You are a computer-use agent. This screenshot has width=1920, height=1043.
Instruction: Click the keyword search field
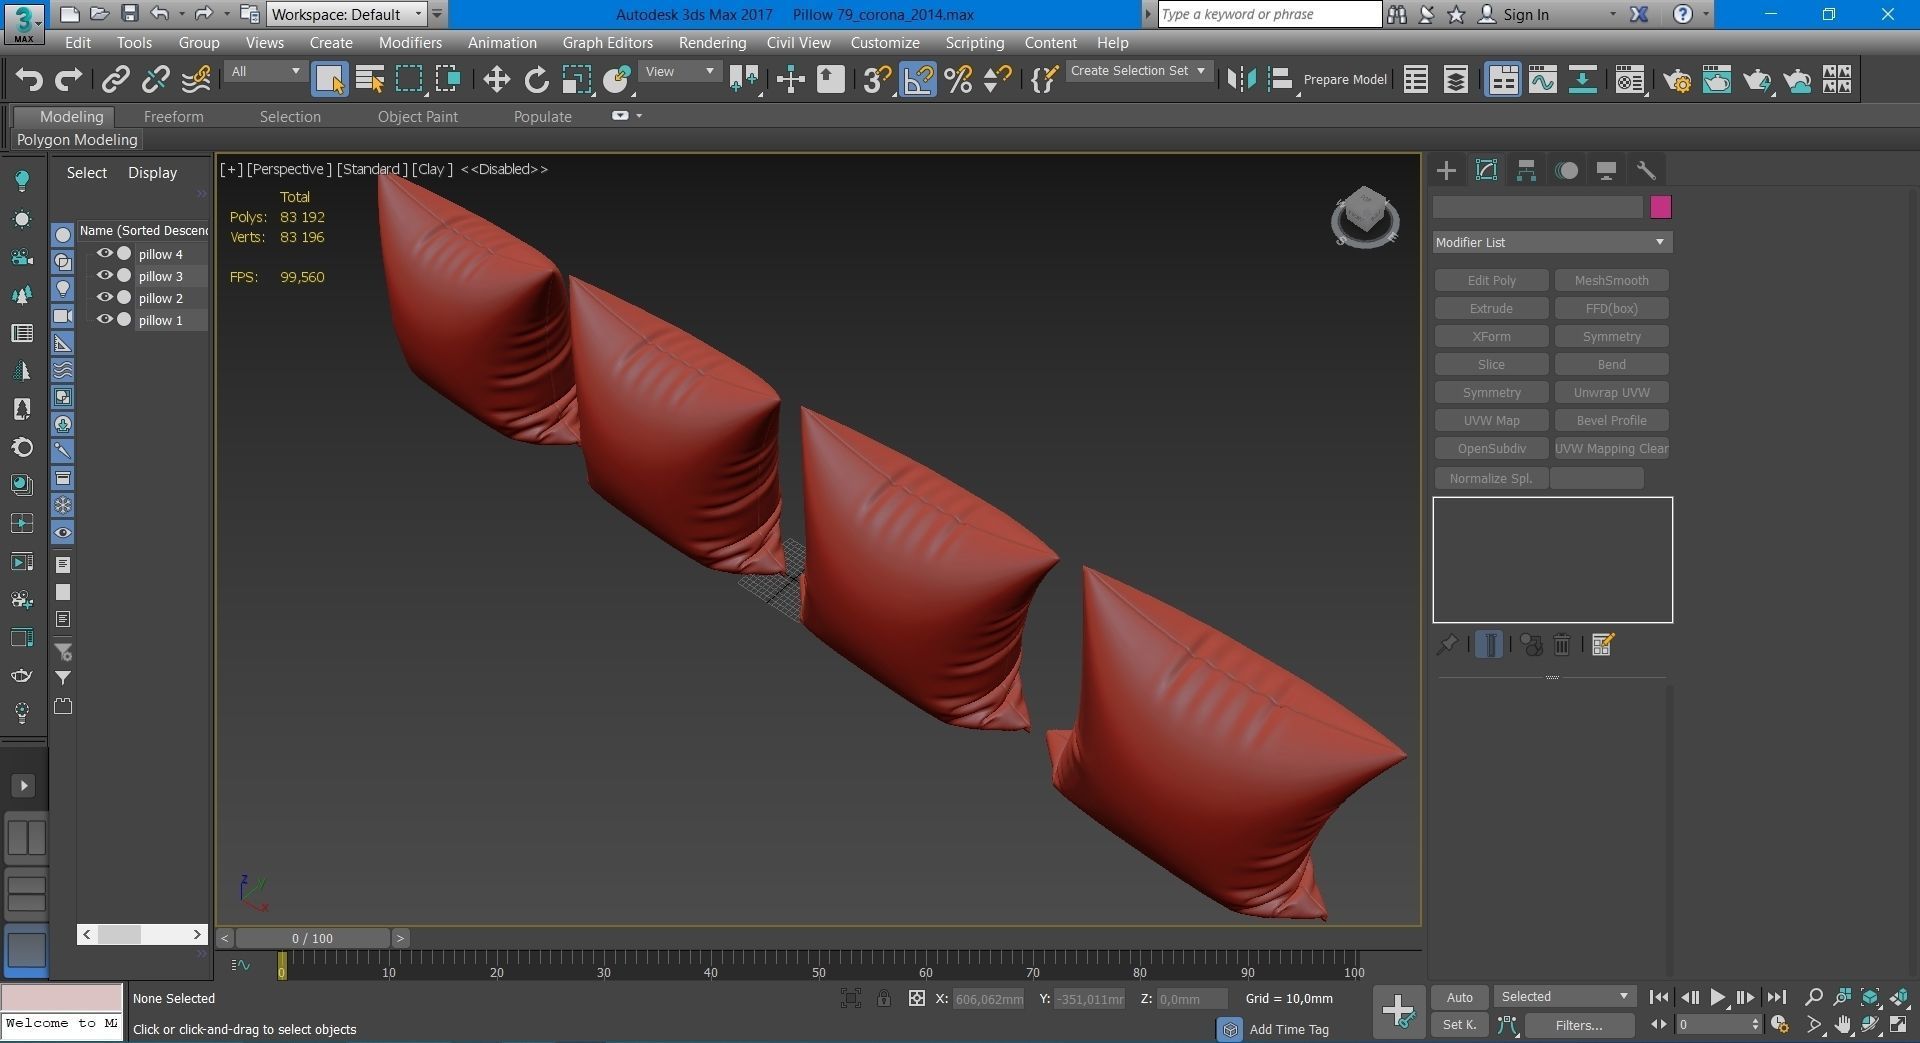coord(1269,14)
